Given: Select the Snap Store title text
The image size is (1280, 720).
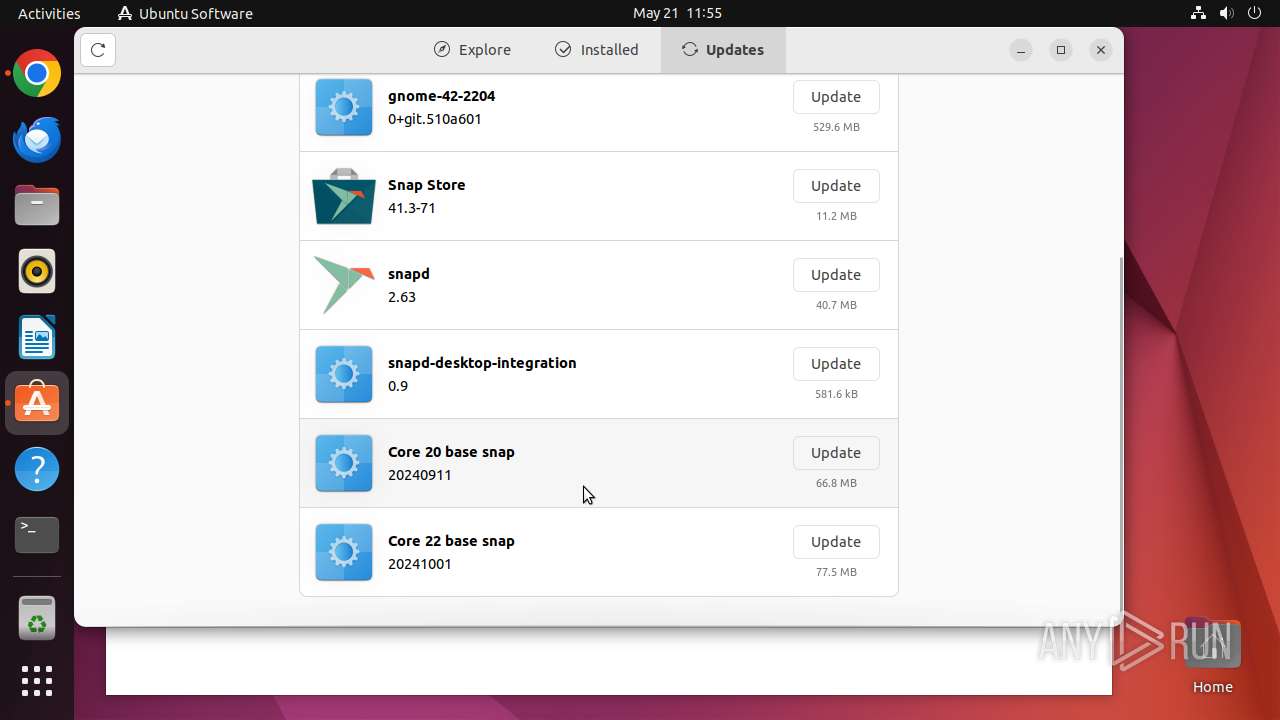Looking at the screenshot, I should (426, 185).
